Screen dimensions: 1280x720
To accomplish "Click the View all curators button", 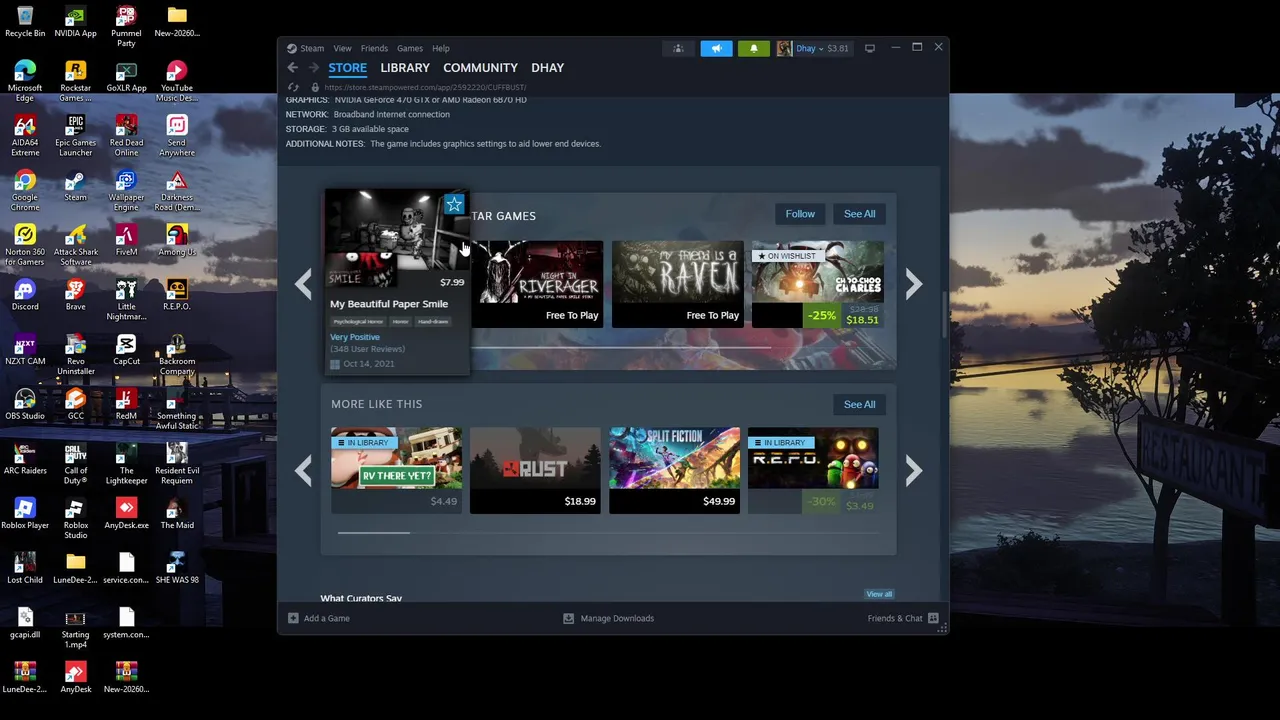I will pos(879,594).
